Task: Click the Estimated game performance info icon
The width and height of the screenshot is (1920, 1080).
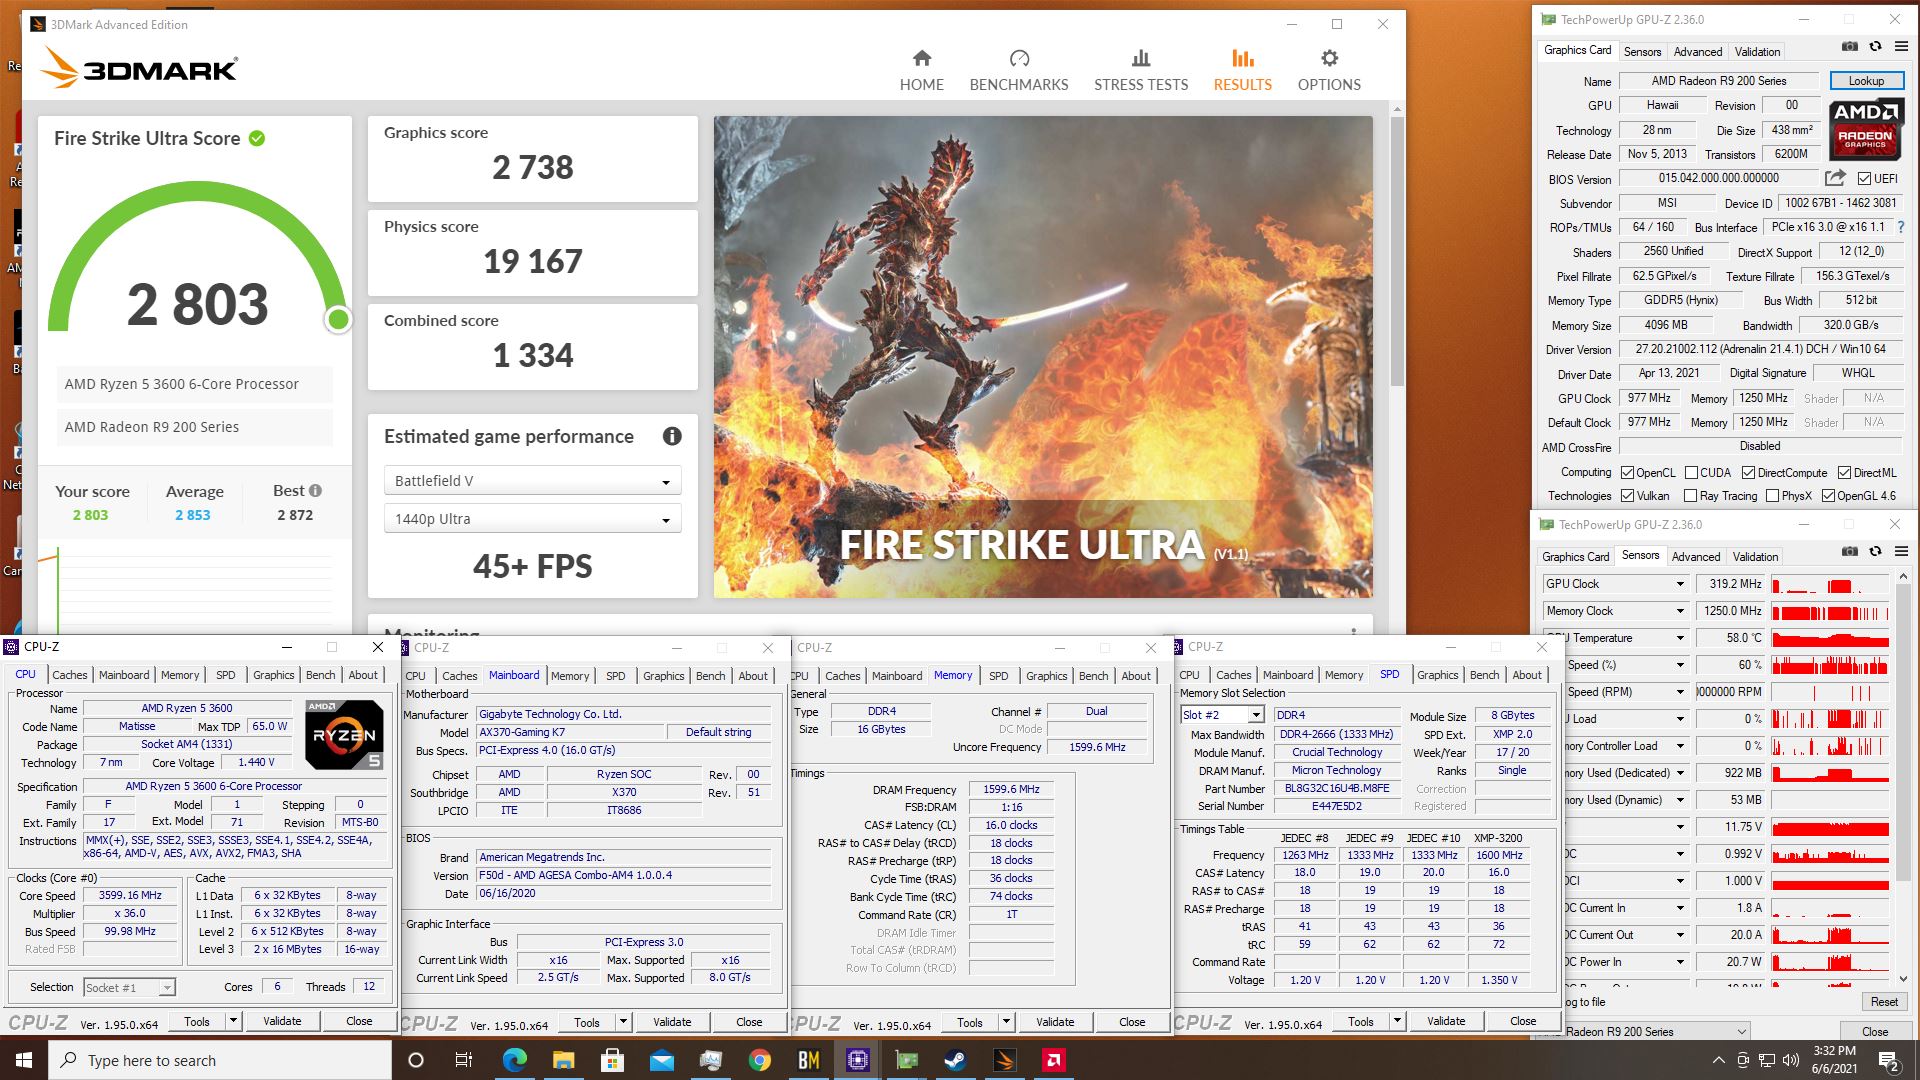Action: point(672,436)
